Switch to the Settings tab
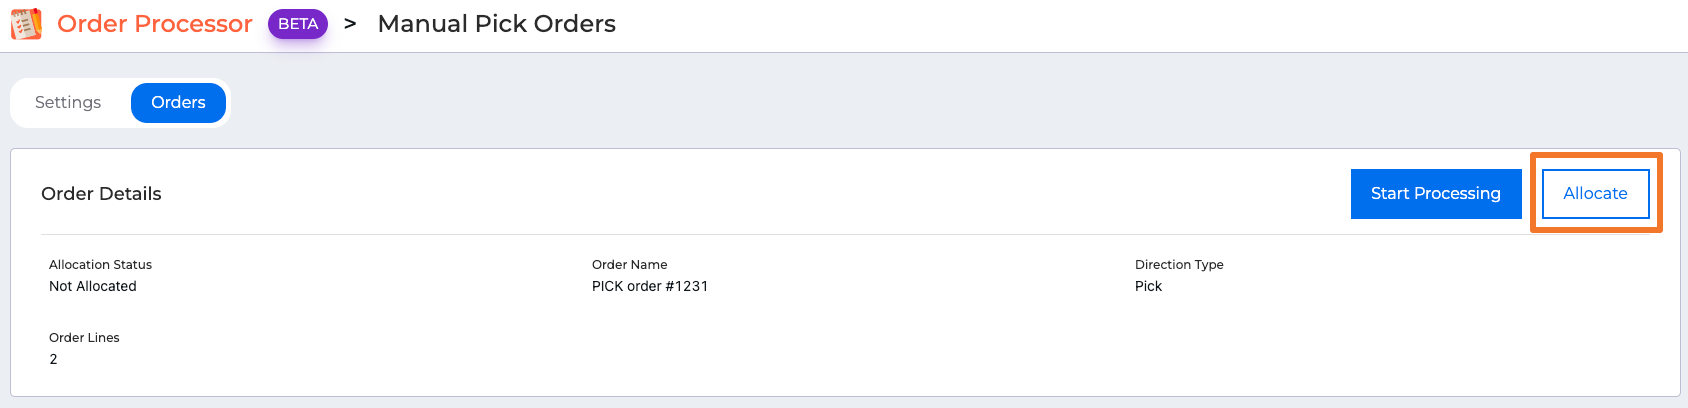 [x=68, y=103]
